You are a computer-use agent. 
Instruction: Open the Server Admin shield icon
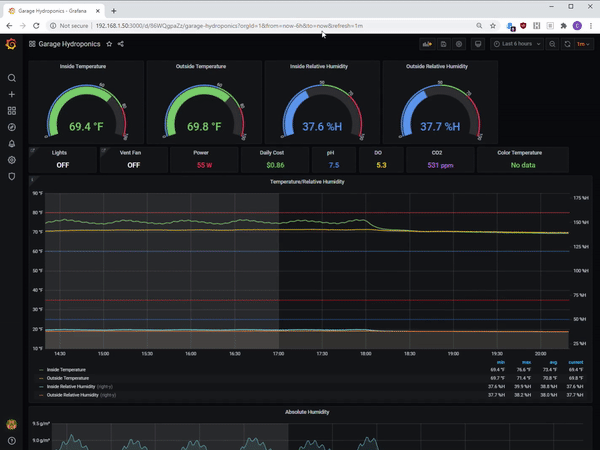12,176
